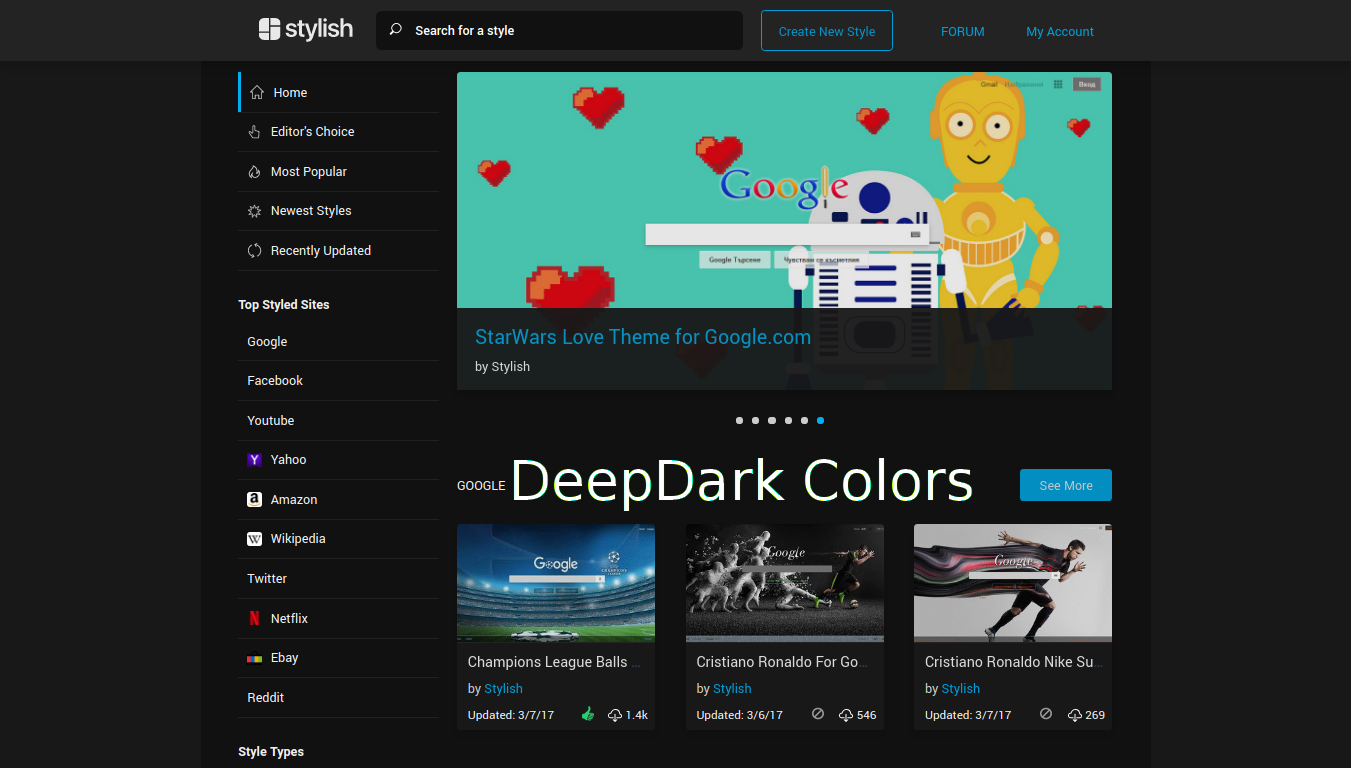Screen dimensions: 1351x768
Task: Open My Account
Action: 1060,31
